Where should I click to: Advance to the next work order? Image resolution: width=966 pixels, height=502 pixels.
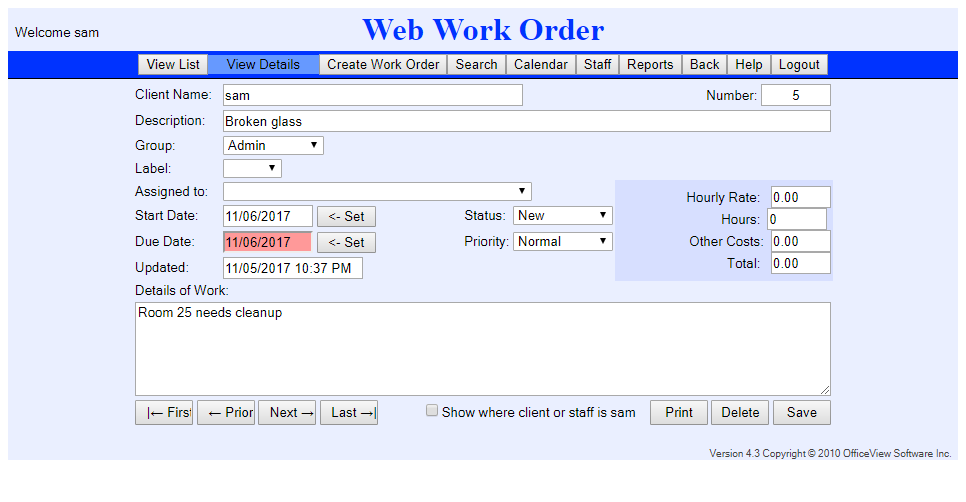288,412
